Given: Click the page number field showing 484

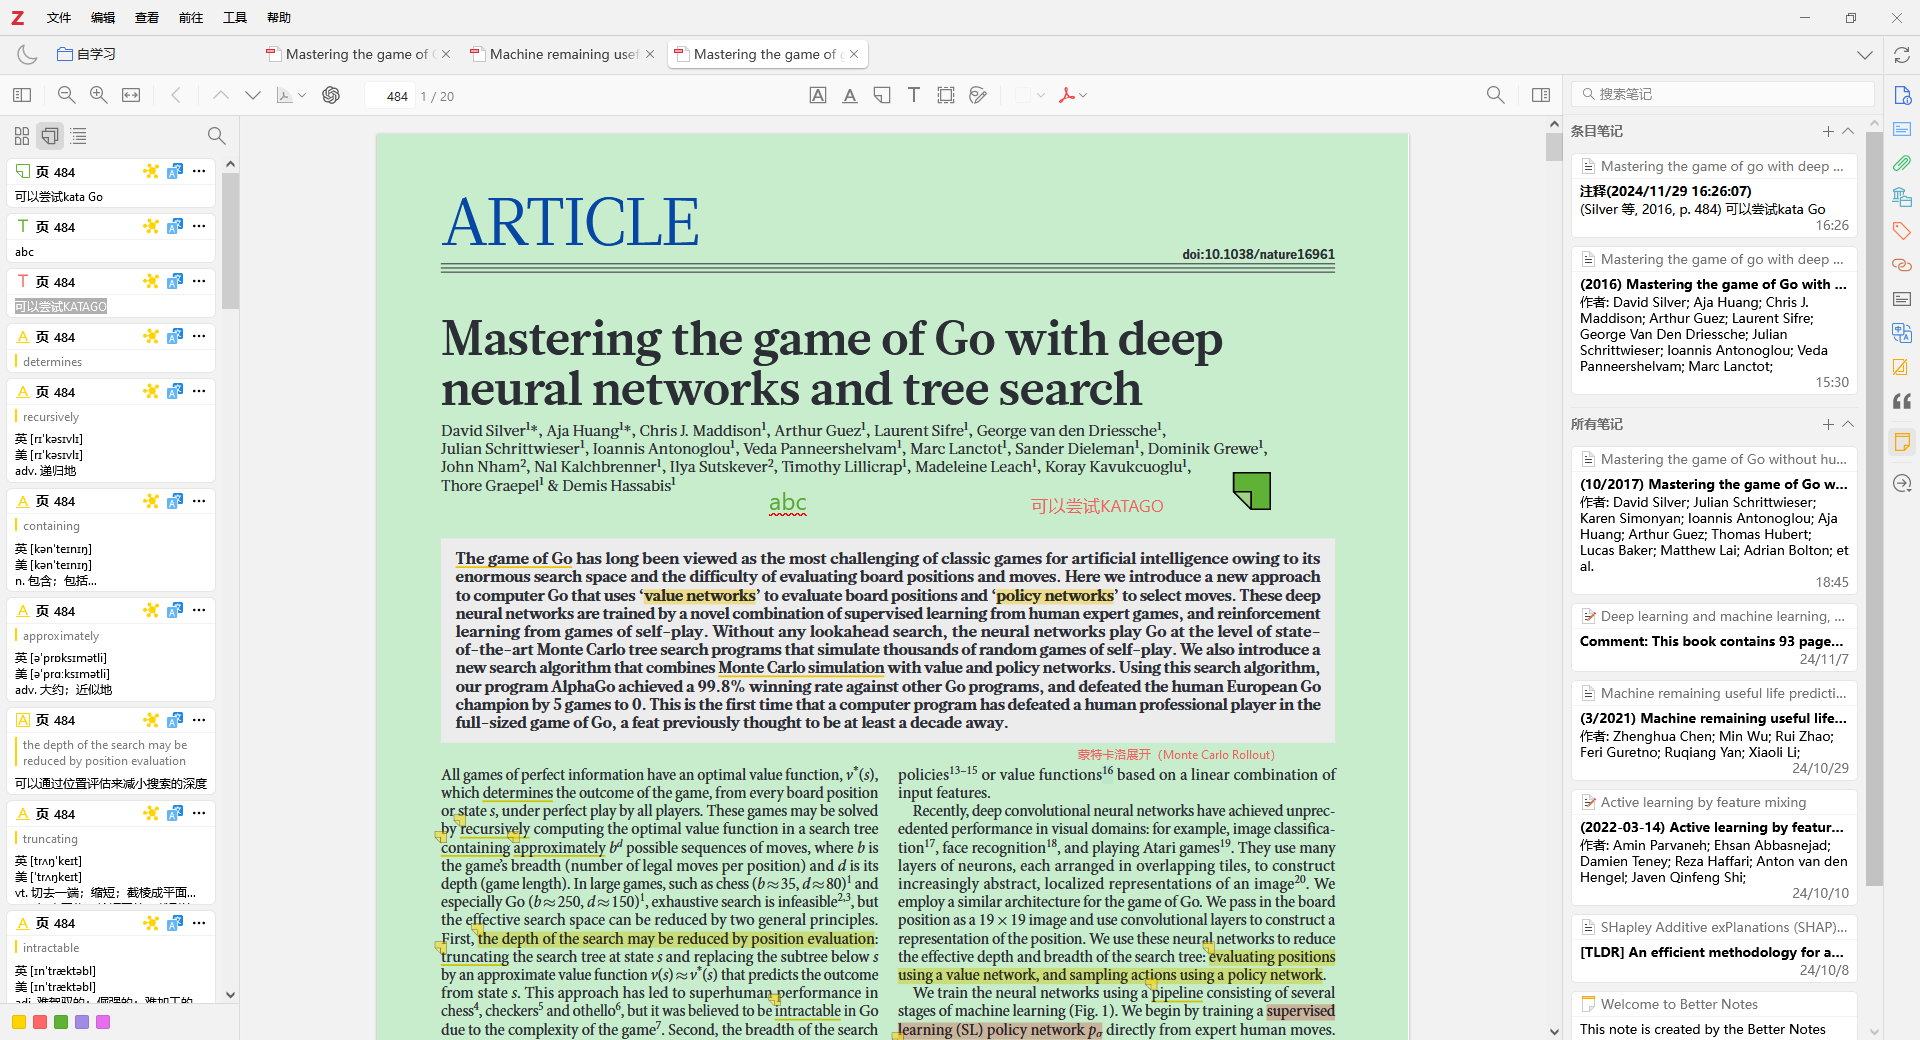Looking at the screenshot, I should tap(390, 96).
